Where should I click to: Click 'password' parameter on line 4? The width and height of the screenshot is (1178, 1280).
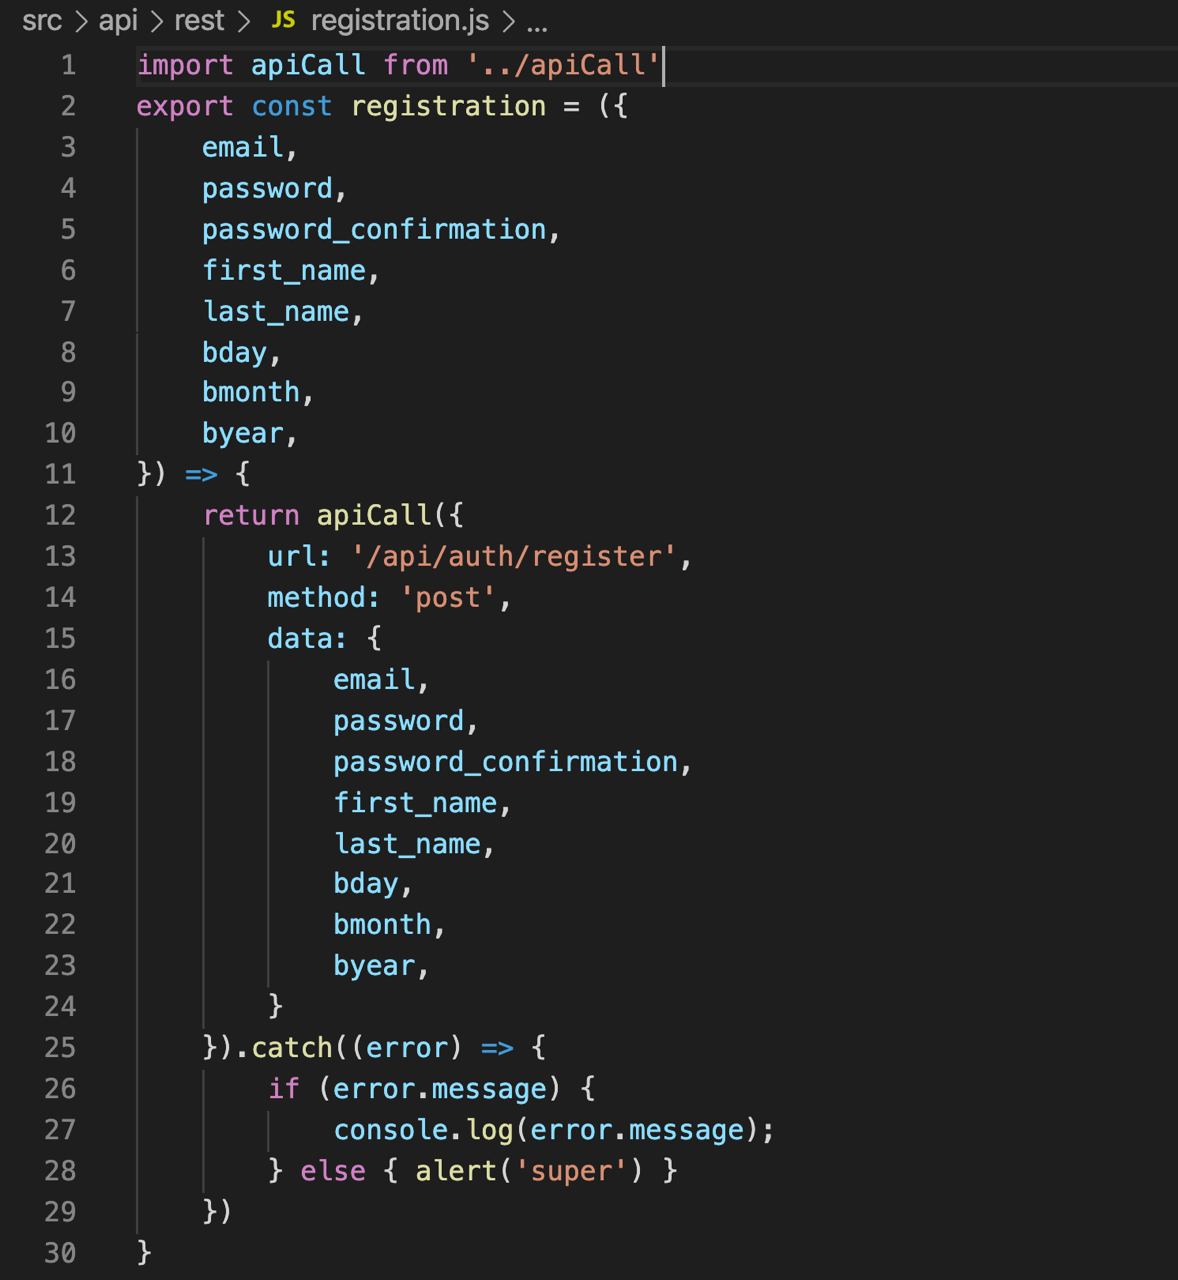267,188
